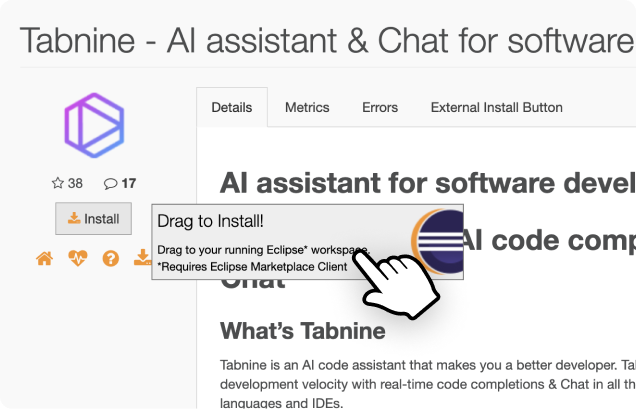Image resolution: width=636 pixels, height=409 pixels.
Task: Select the Errors tab
Action: tap(380, 108)
